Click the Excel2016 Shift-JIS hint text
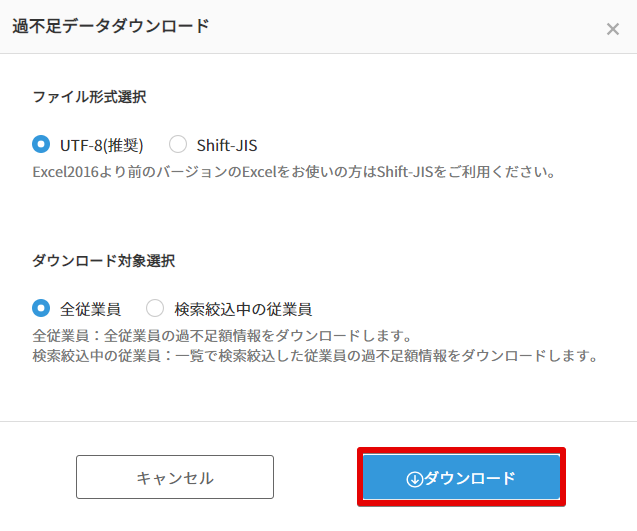The height and width of the screenshot is (531, 637). 294,172
